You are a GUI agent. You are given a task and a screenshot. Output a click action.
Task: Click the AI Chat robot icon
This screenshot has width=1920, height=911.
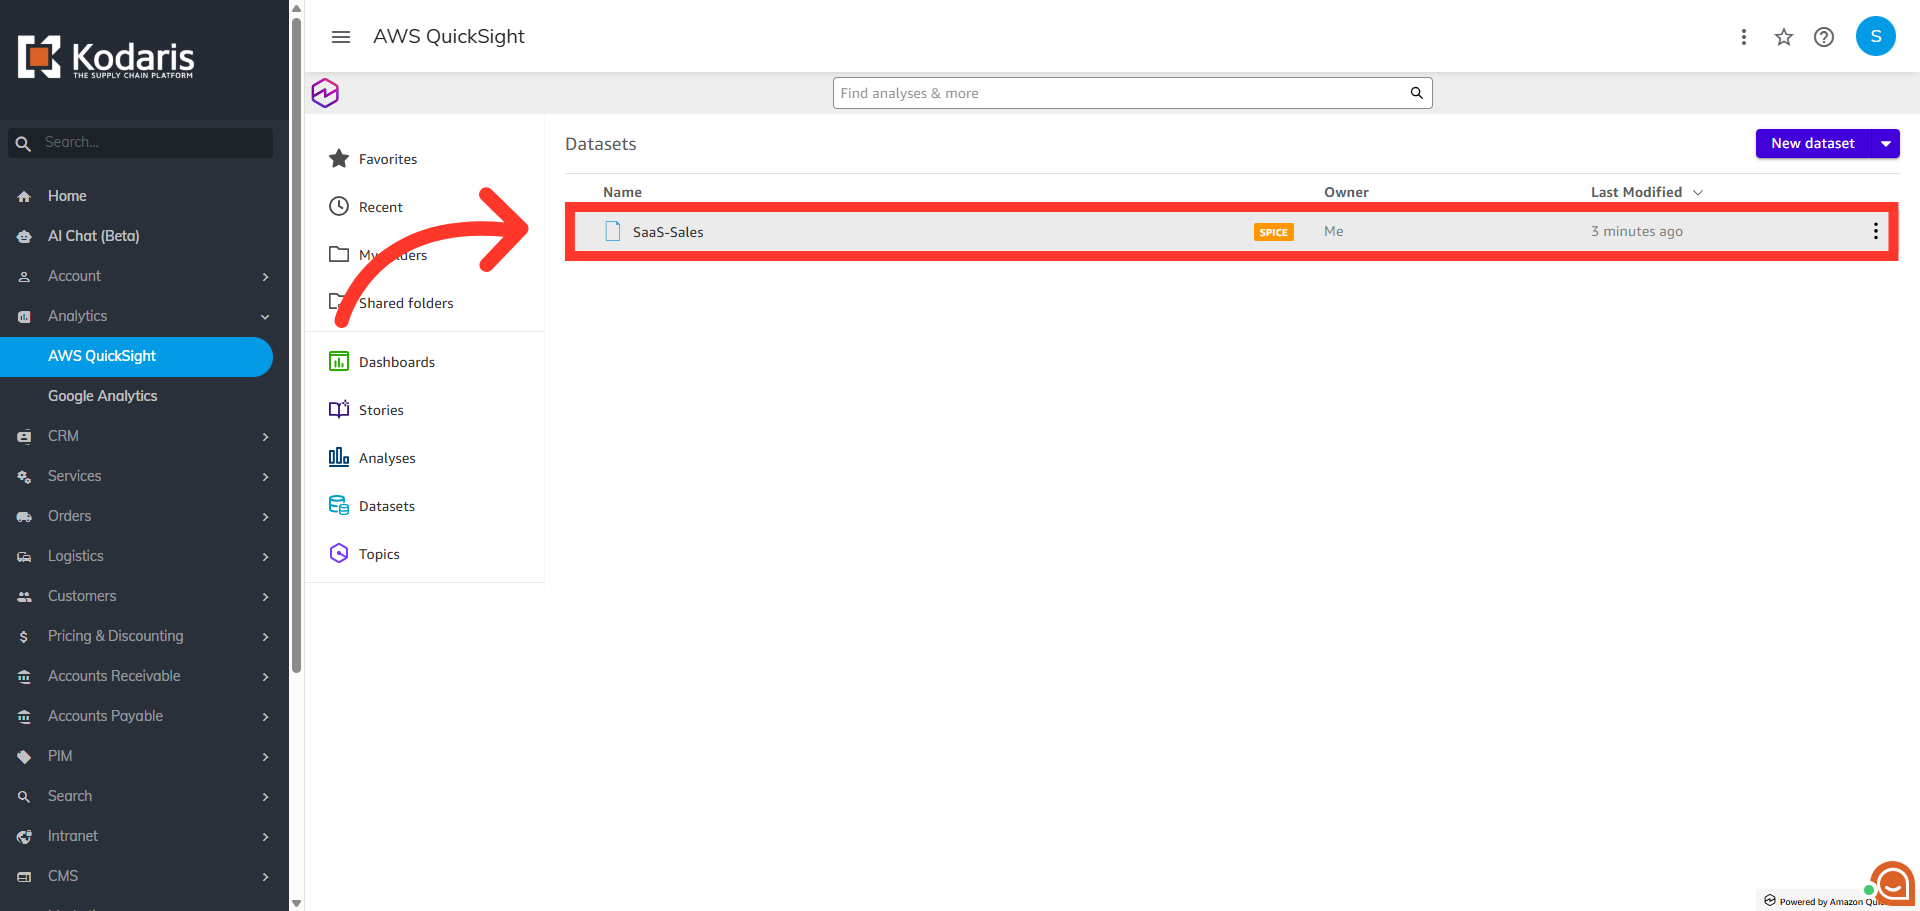24,237
